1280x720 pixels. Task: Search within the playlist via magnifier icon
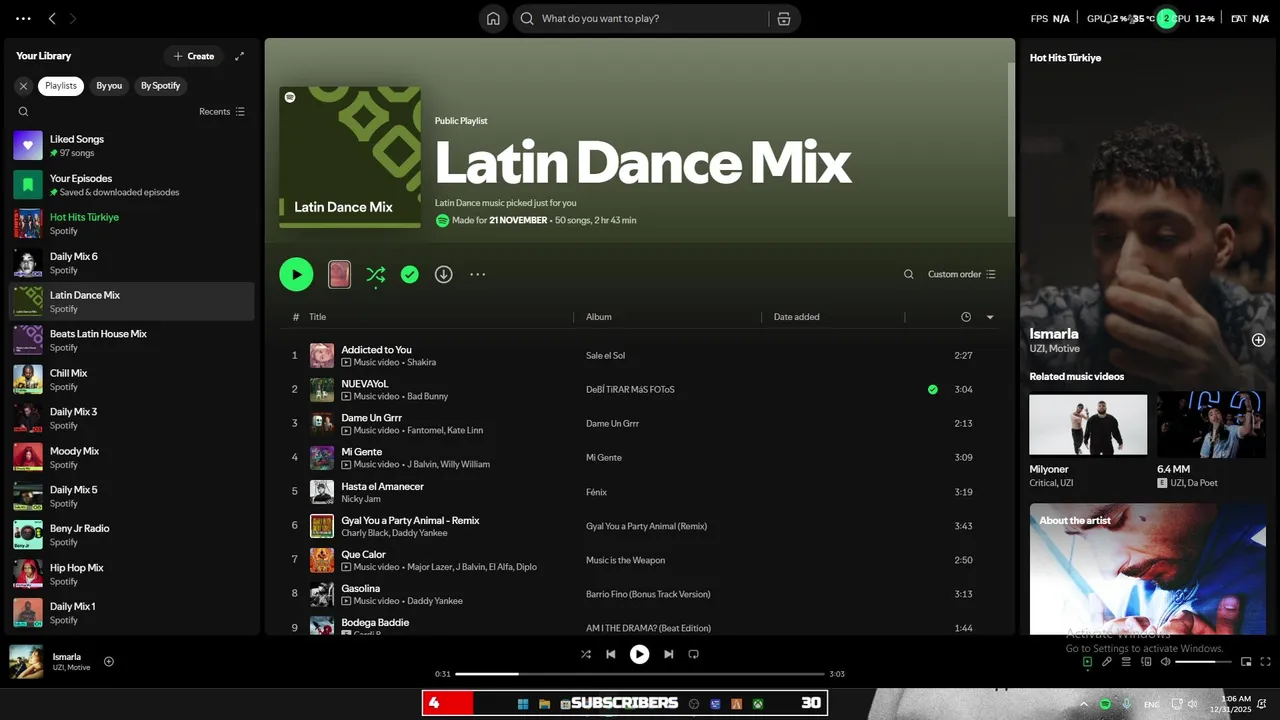(x=908, y=274)
